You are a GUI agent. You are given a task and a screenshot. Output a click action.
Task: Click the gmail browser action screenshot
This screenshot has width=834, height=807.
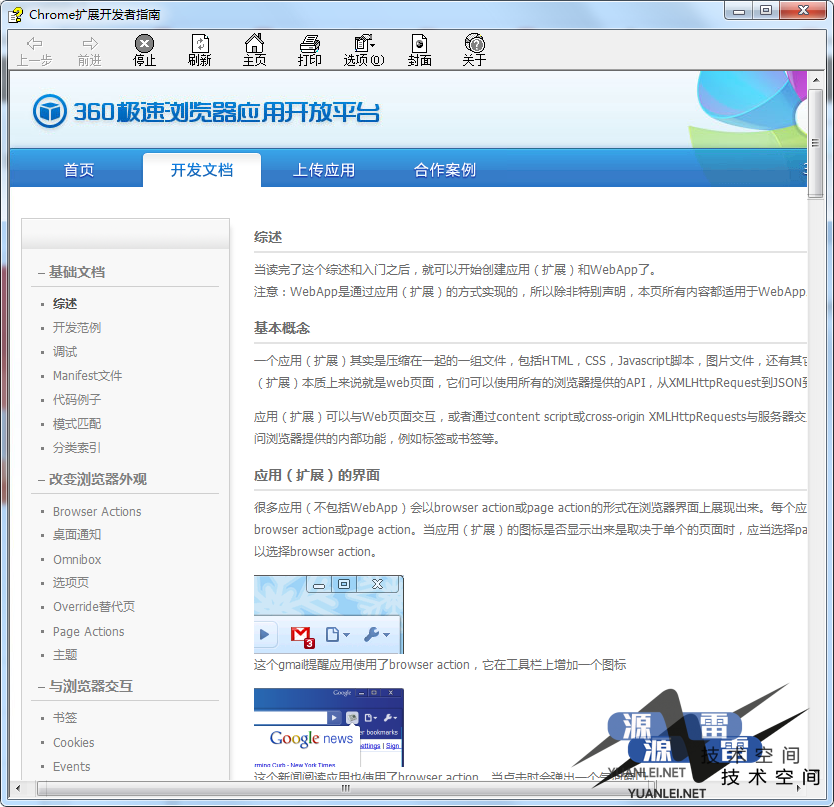click(x=329, y=614)
